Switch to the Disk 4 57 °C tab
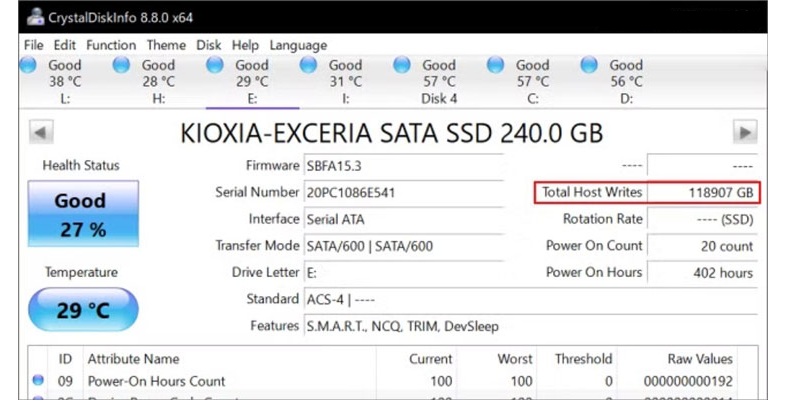The height and width of the screenshot is (405, 800). click(439, 82)
